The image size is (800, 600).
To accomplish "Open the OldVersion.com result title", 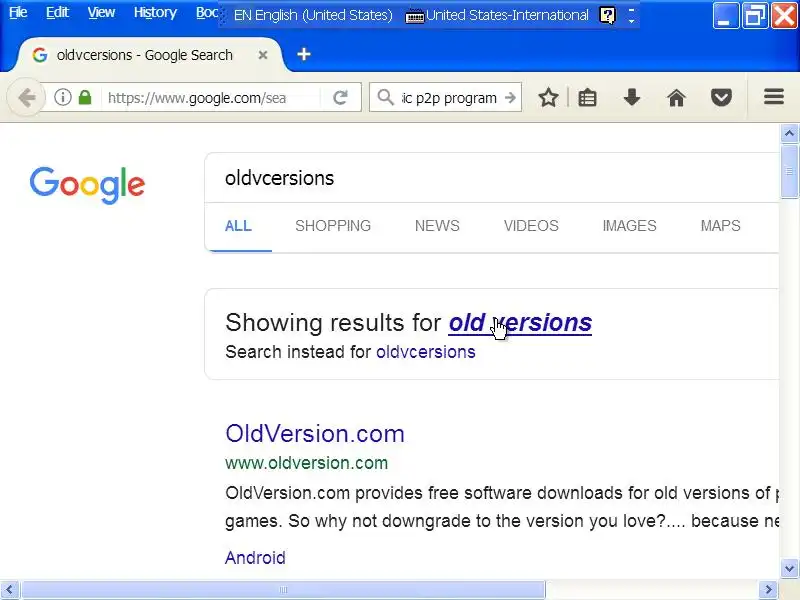I will (x=315, y=434).
